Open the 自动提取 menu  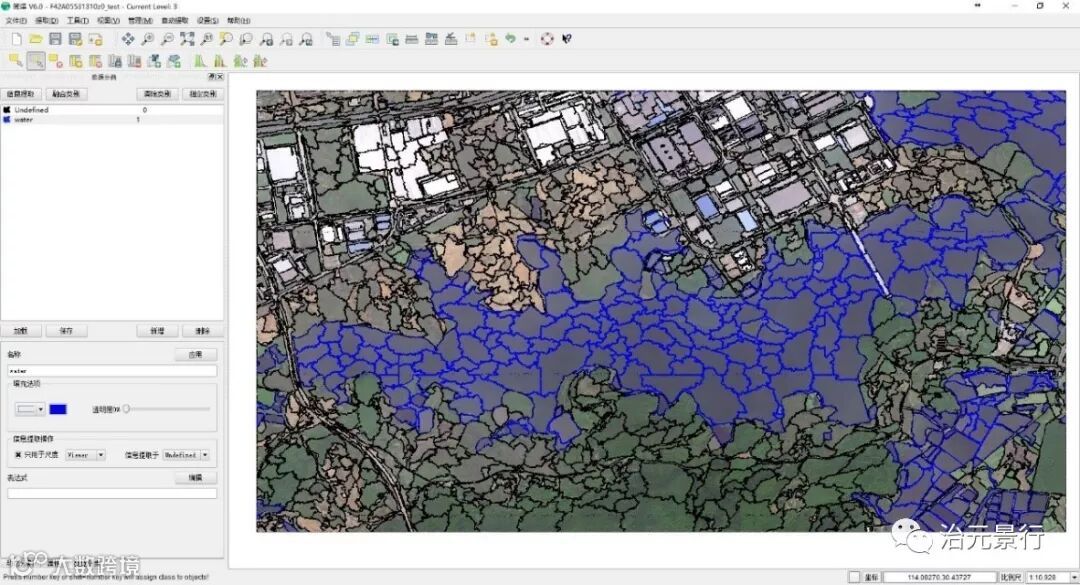[x=175, y=21]
